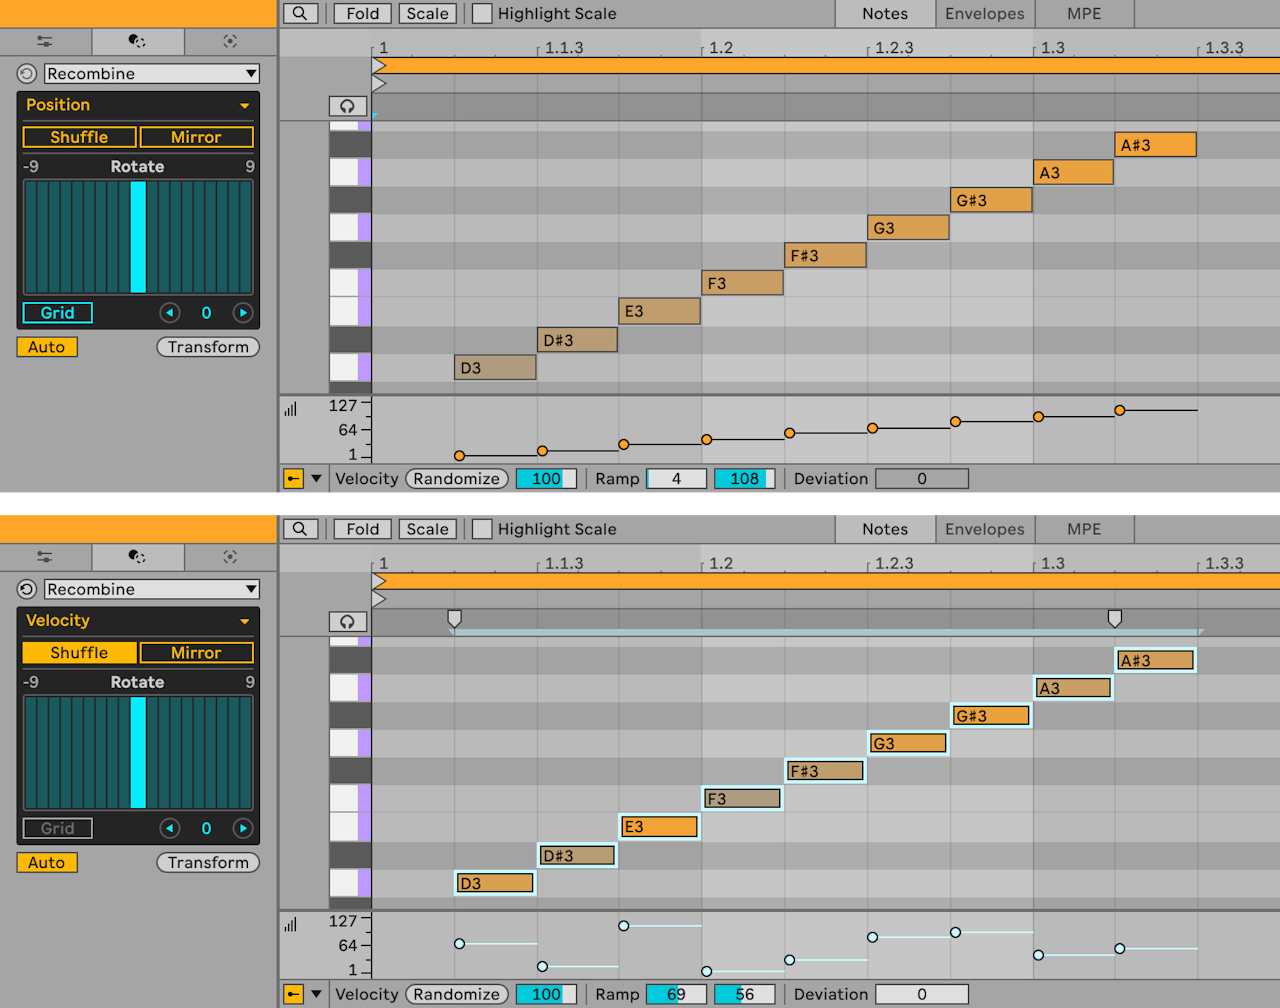Check the Highlight Scale checkbox
This screenshot has height=1008, width=1280.
483,13
